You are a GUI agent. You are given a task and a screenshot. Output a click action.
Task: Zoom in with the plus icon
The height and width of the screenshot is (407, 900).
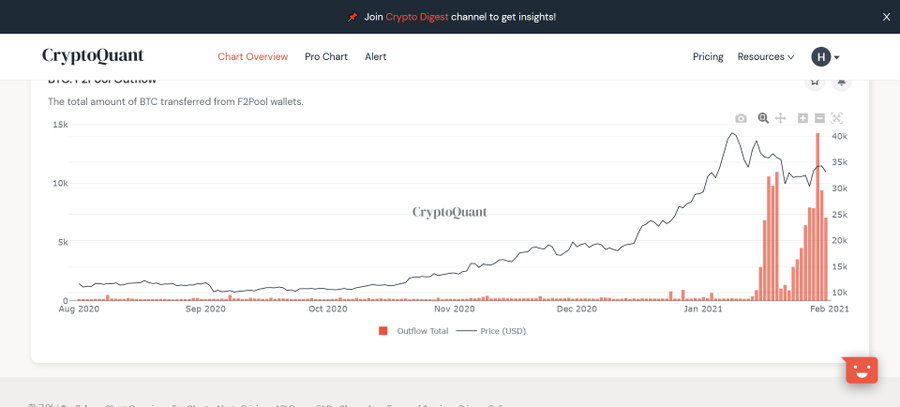click(802, 118)
